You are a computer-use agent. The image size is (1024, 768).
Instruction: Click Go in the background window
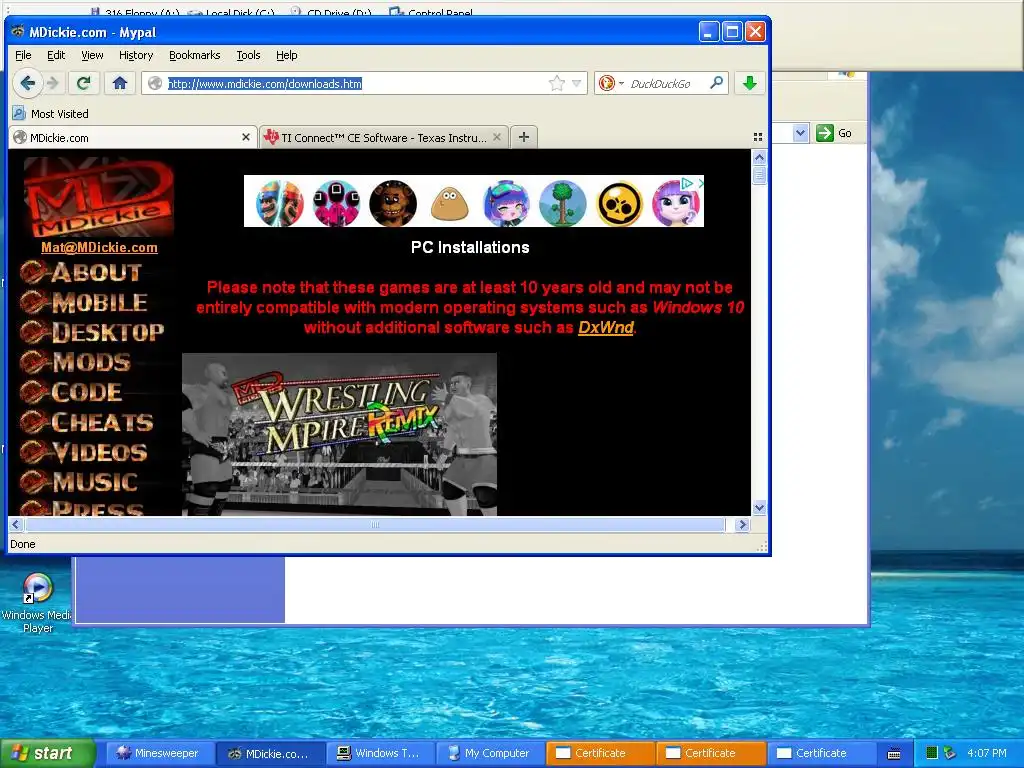pos(835,133)
